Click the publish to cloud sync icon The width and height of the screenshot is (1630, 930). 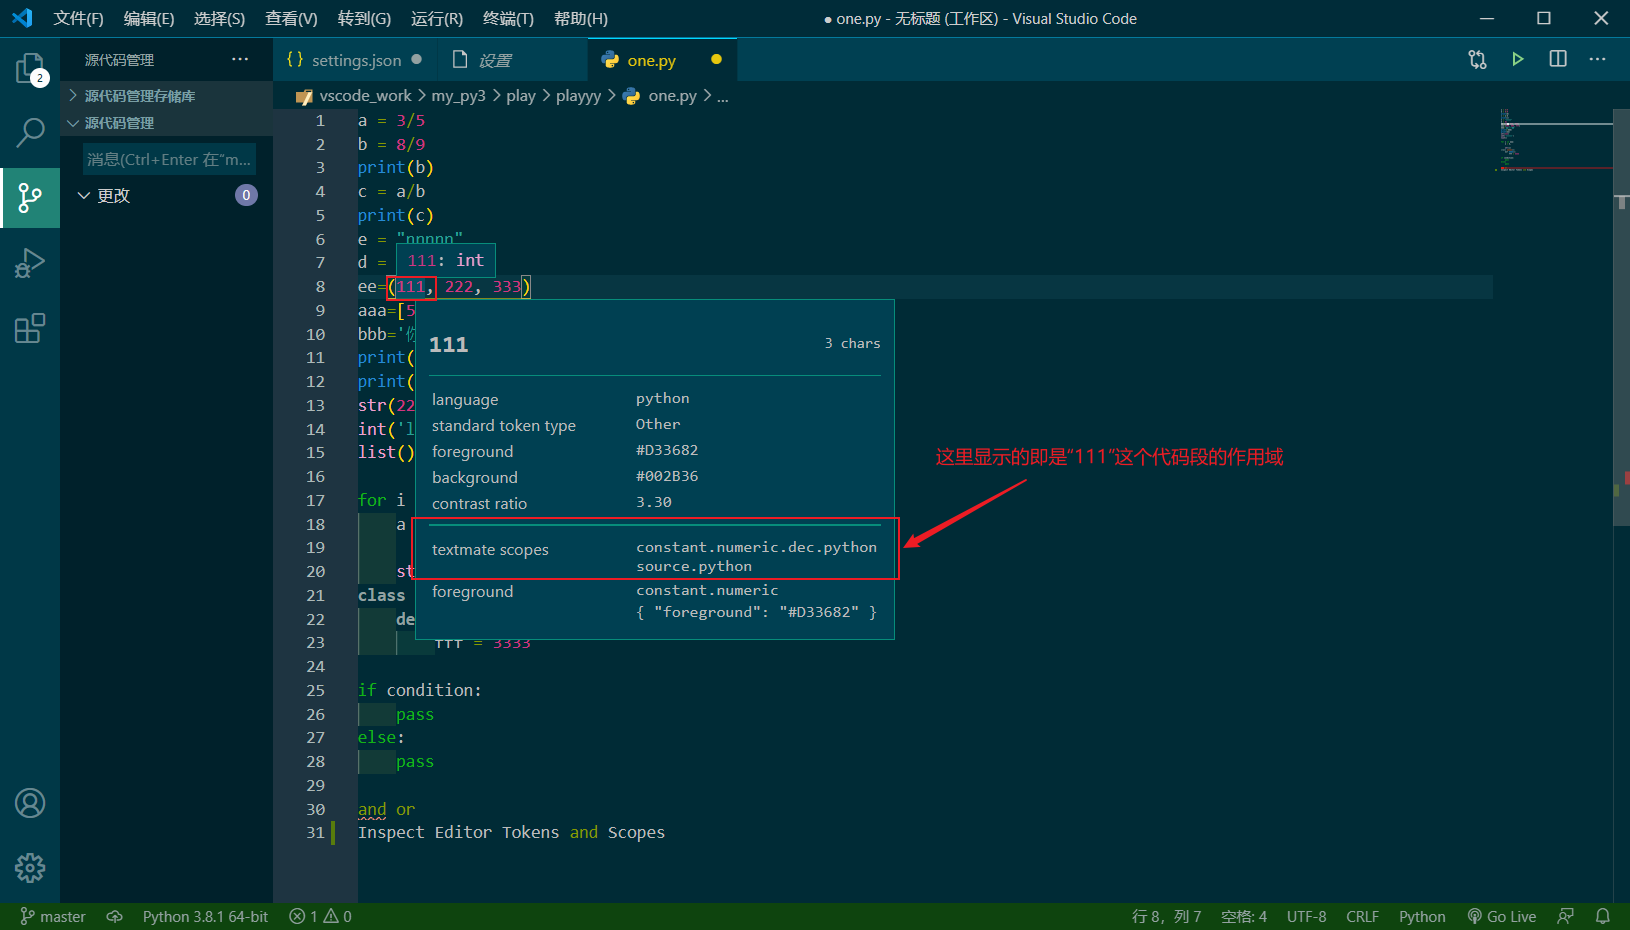click(115, 916)
